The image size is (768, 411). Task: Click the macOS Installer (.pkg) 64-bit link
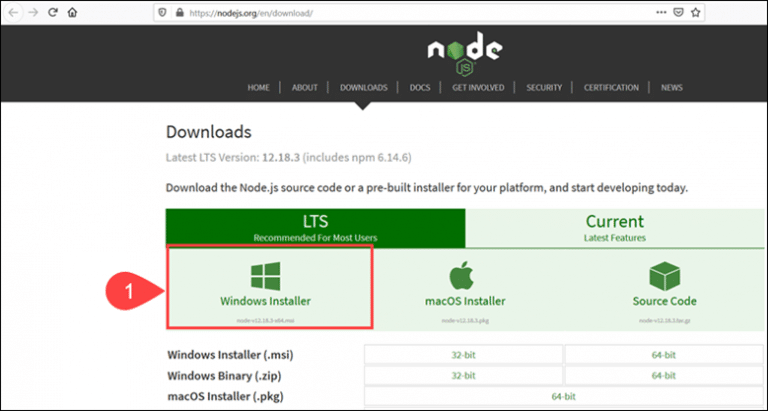[x=564, y=396]
